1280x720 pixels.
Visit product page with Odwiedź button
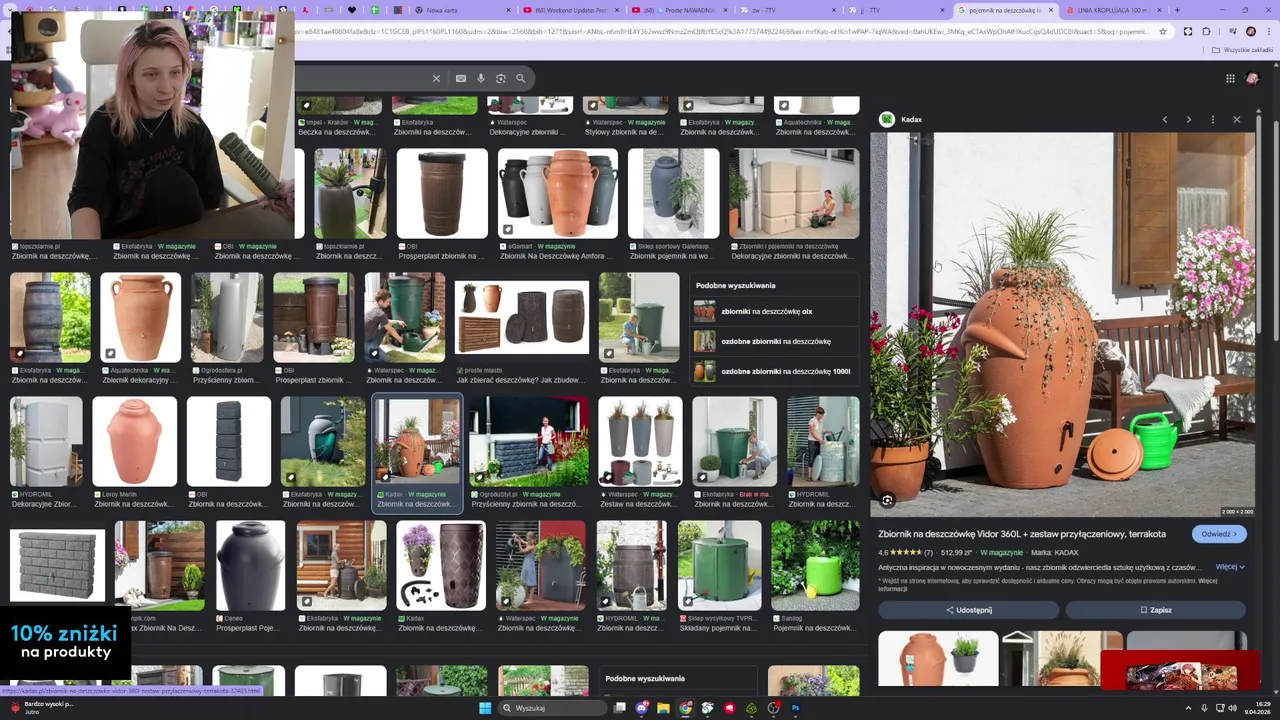[x=1219, y=534]
